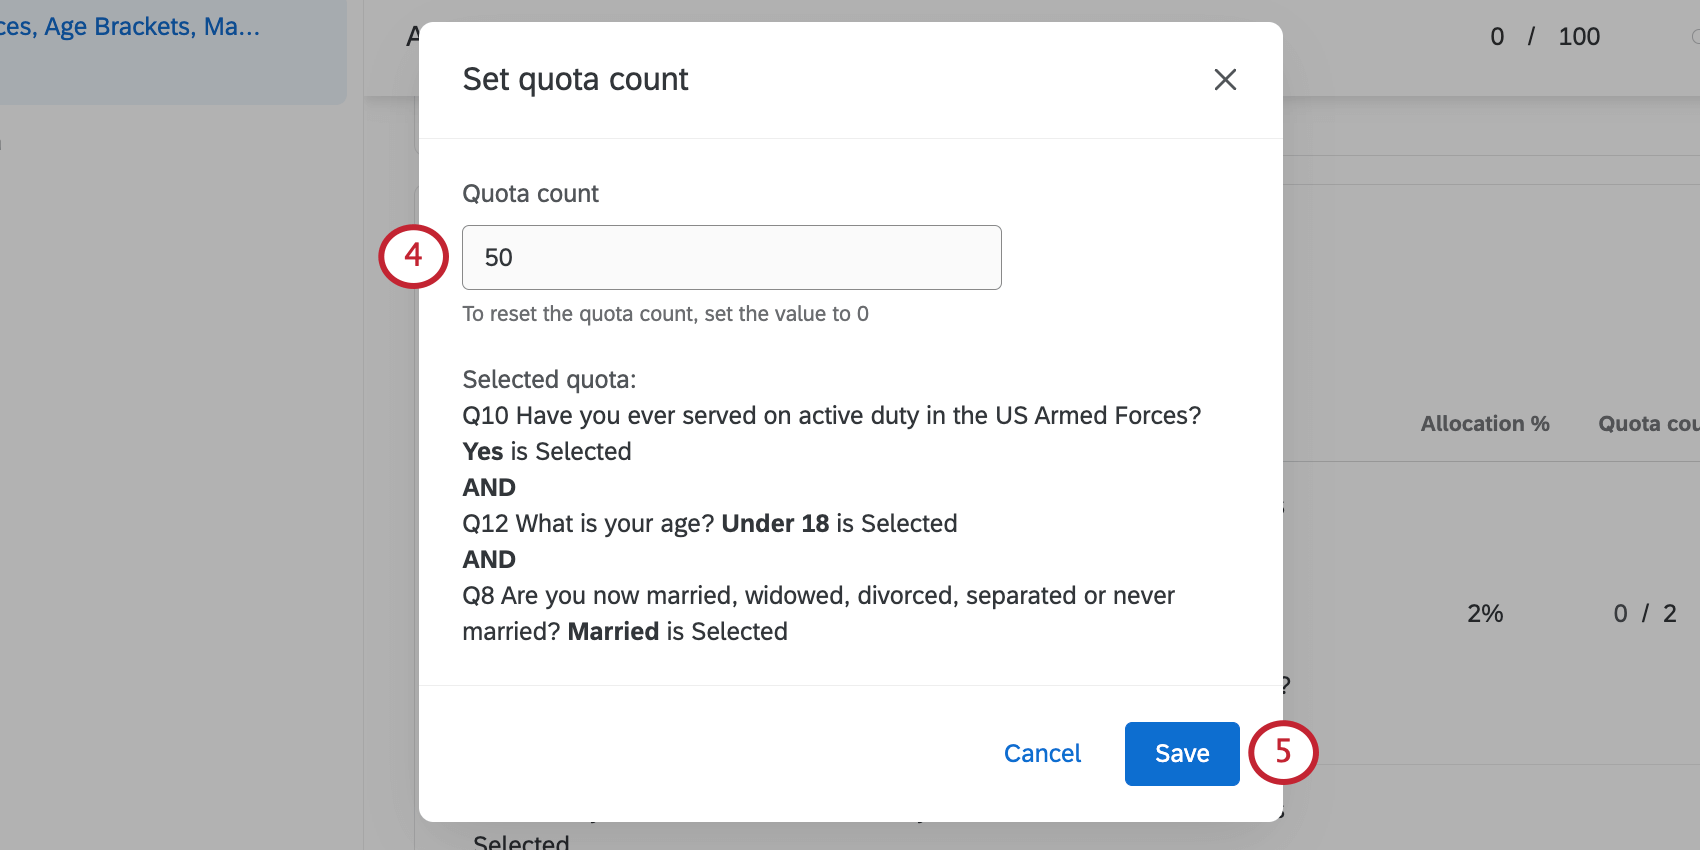Open the 0 / 2 quota count cell
Viewport: 1700px width, 850px height.
click(x=1644, y=613)
